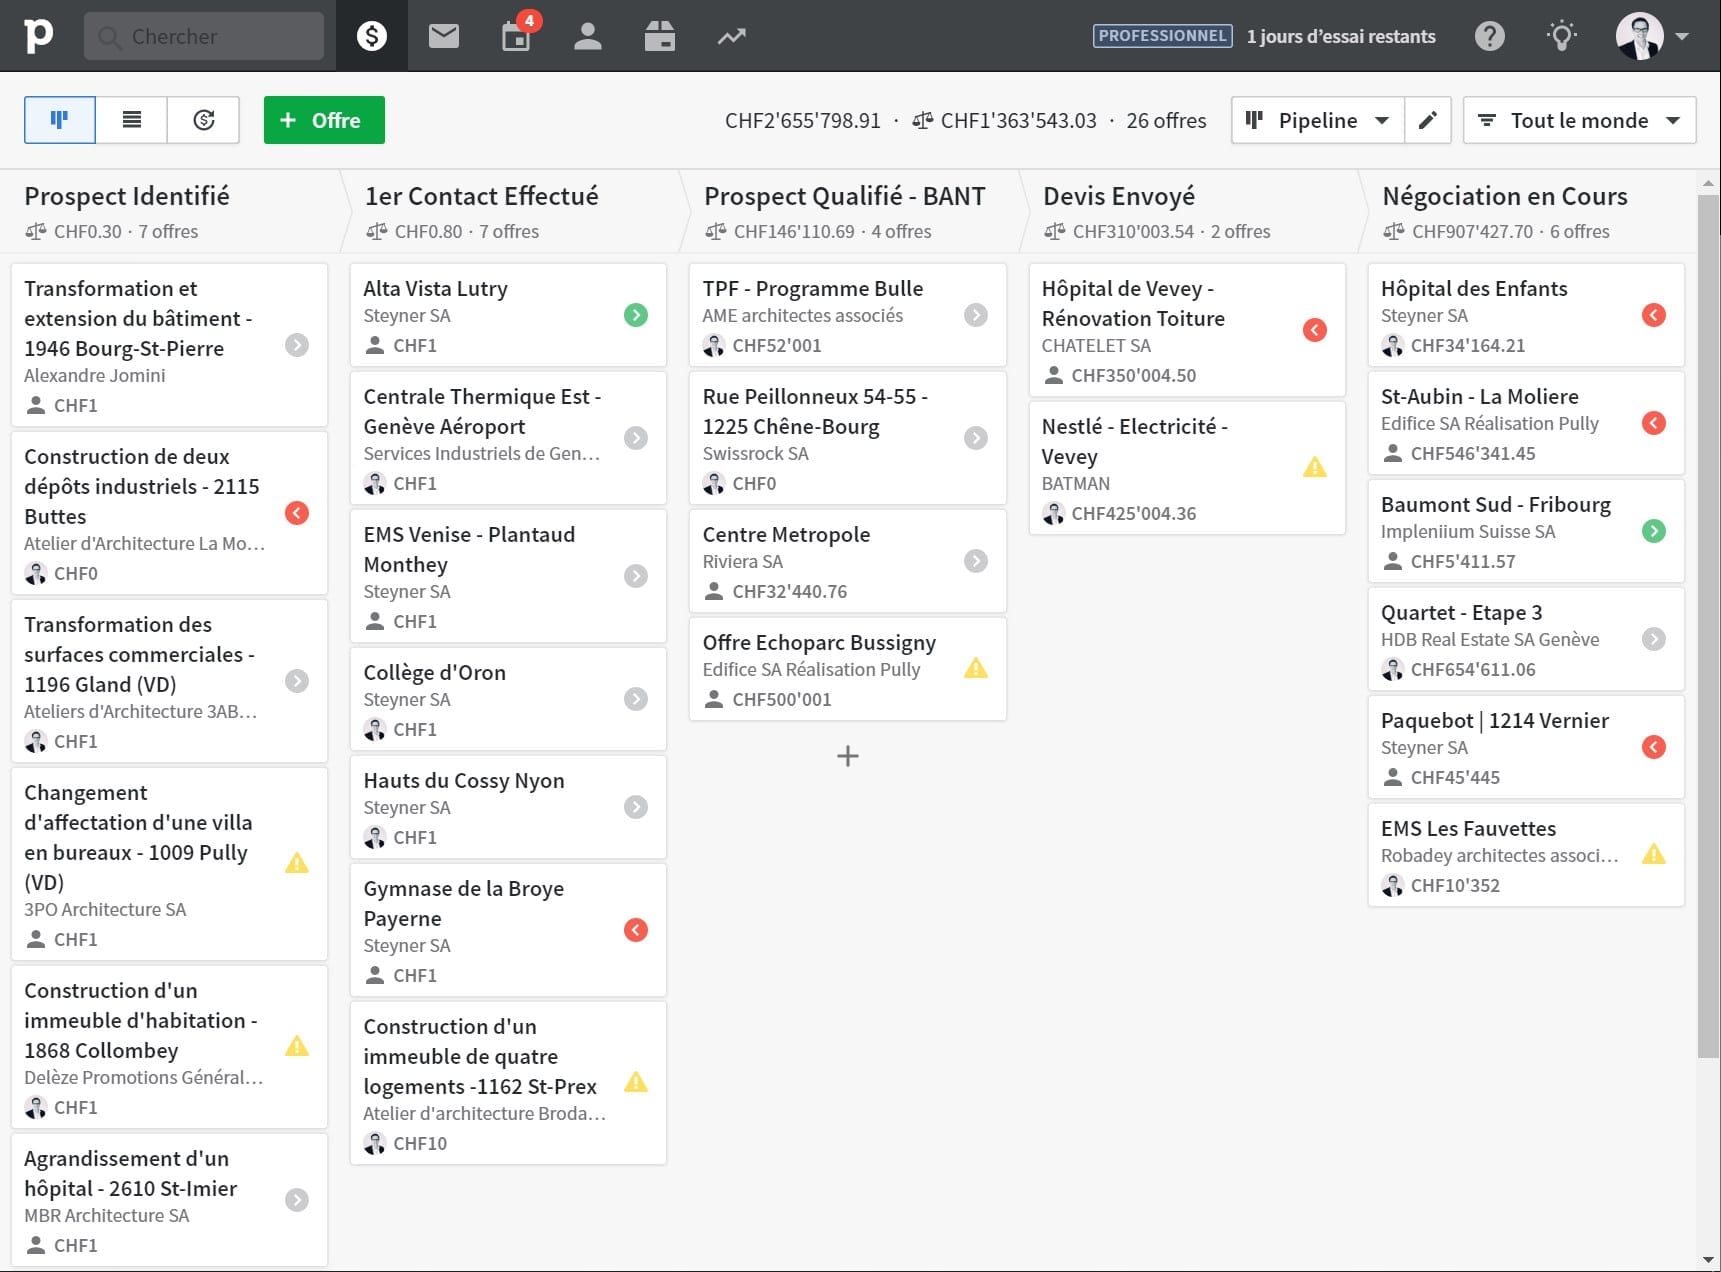Screen dimensions: 1721x1272
Task: Click red icon on Gymnase de la Broye
Action: (x=636, y=930)
